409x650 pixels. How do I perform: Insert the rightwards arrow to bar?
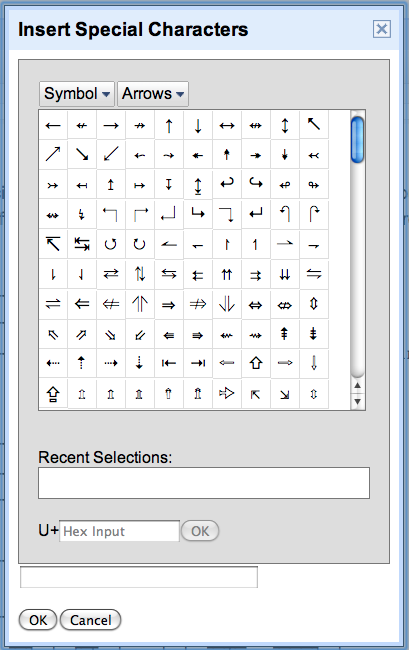(x=198, y=364)
